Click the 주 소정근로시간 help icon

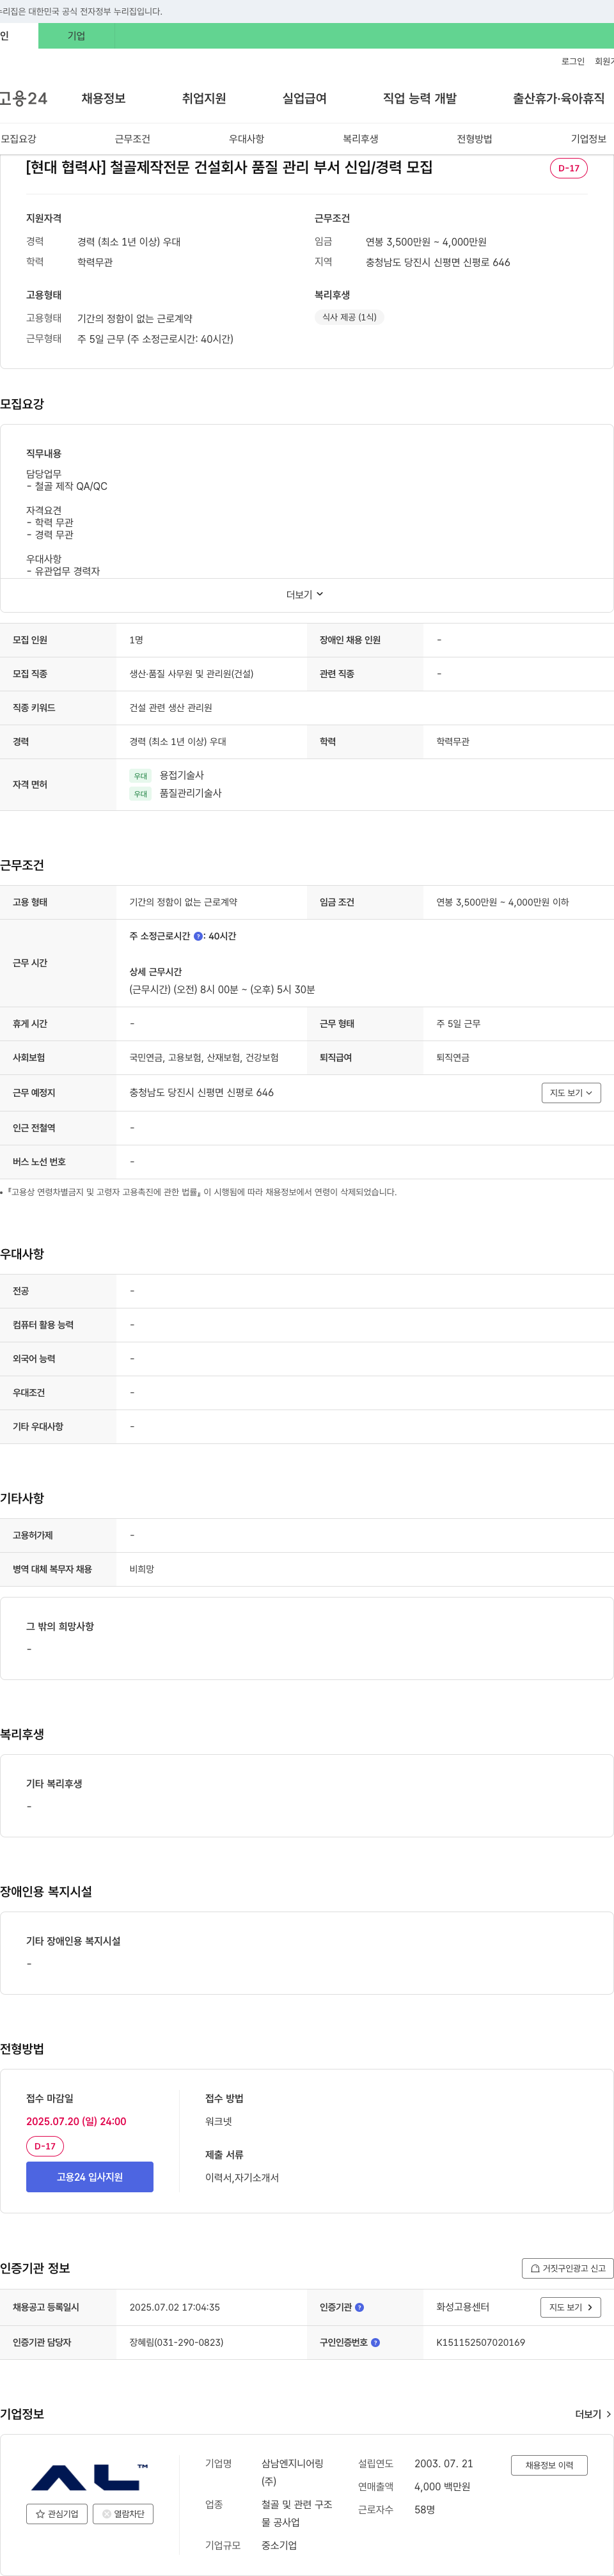click(x=198, y=937)
